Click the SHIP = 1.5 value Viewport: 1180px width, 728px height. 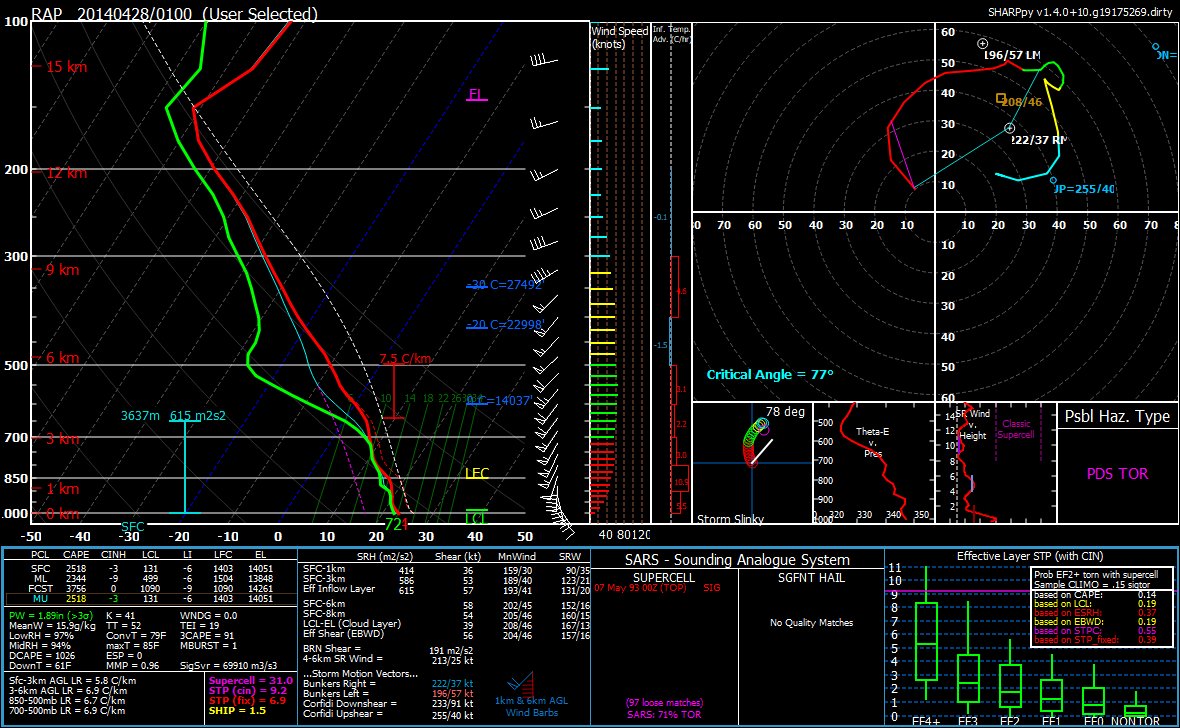point(237,711)
